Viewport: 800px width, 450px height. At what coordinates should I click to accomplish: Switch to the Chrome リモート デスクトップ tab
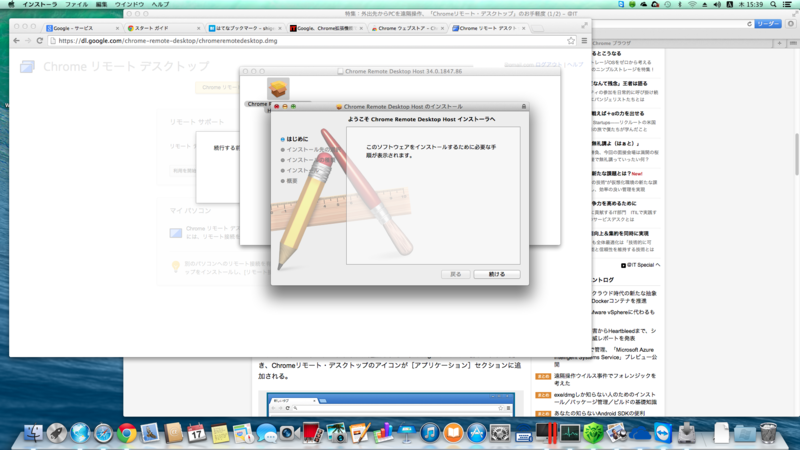pos(488,28)
